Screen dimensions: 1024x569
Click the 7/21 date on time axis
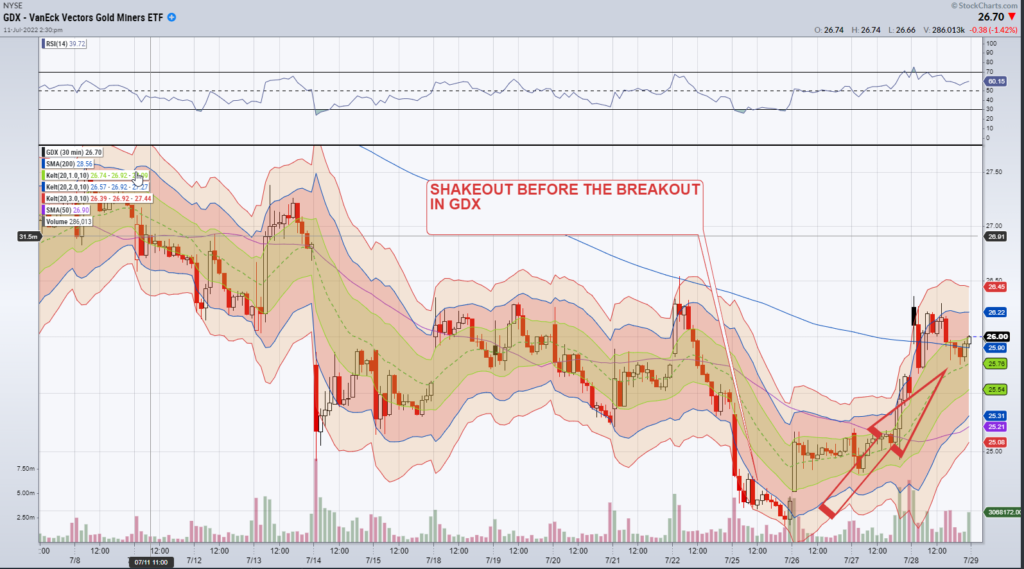613,561
